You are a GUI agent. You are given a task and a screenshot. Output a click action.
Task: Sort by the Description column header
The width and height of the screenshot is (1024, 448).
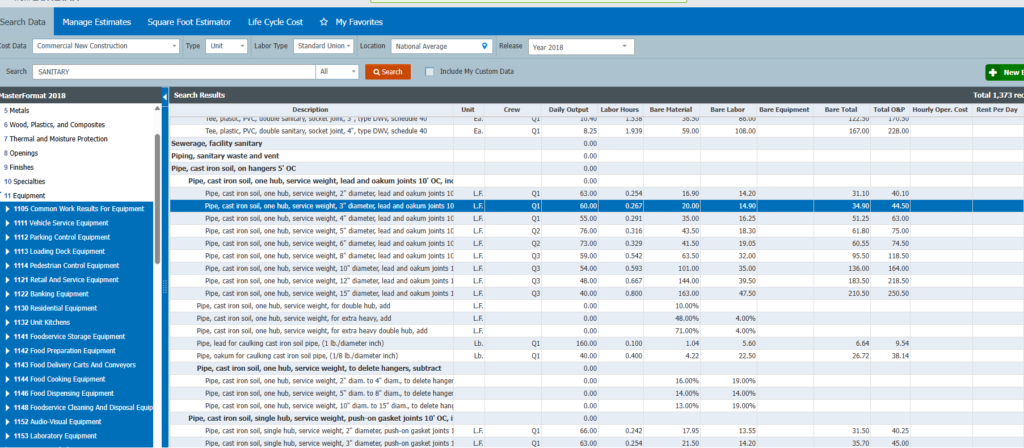[x=311, y=110]
